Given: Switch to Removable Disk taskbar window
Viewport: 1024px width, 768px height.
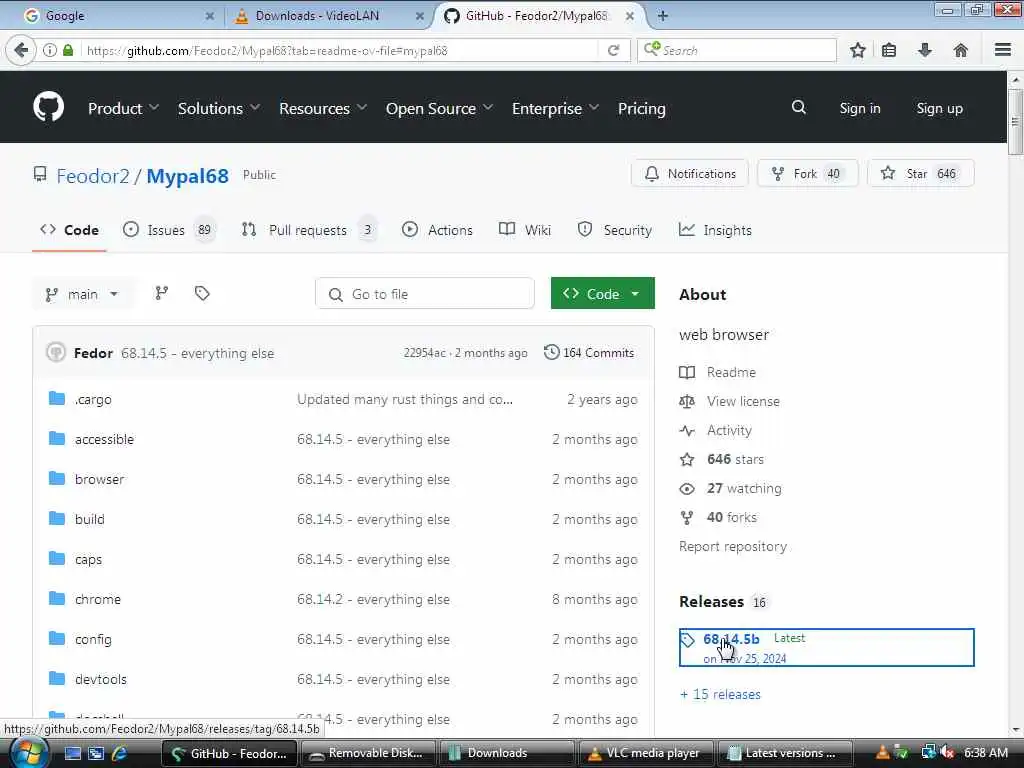Looking at the screenshot, I should click(x=368, y=753).
